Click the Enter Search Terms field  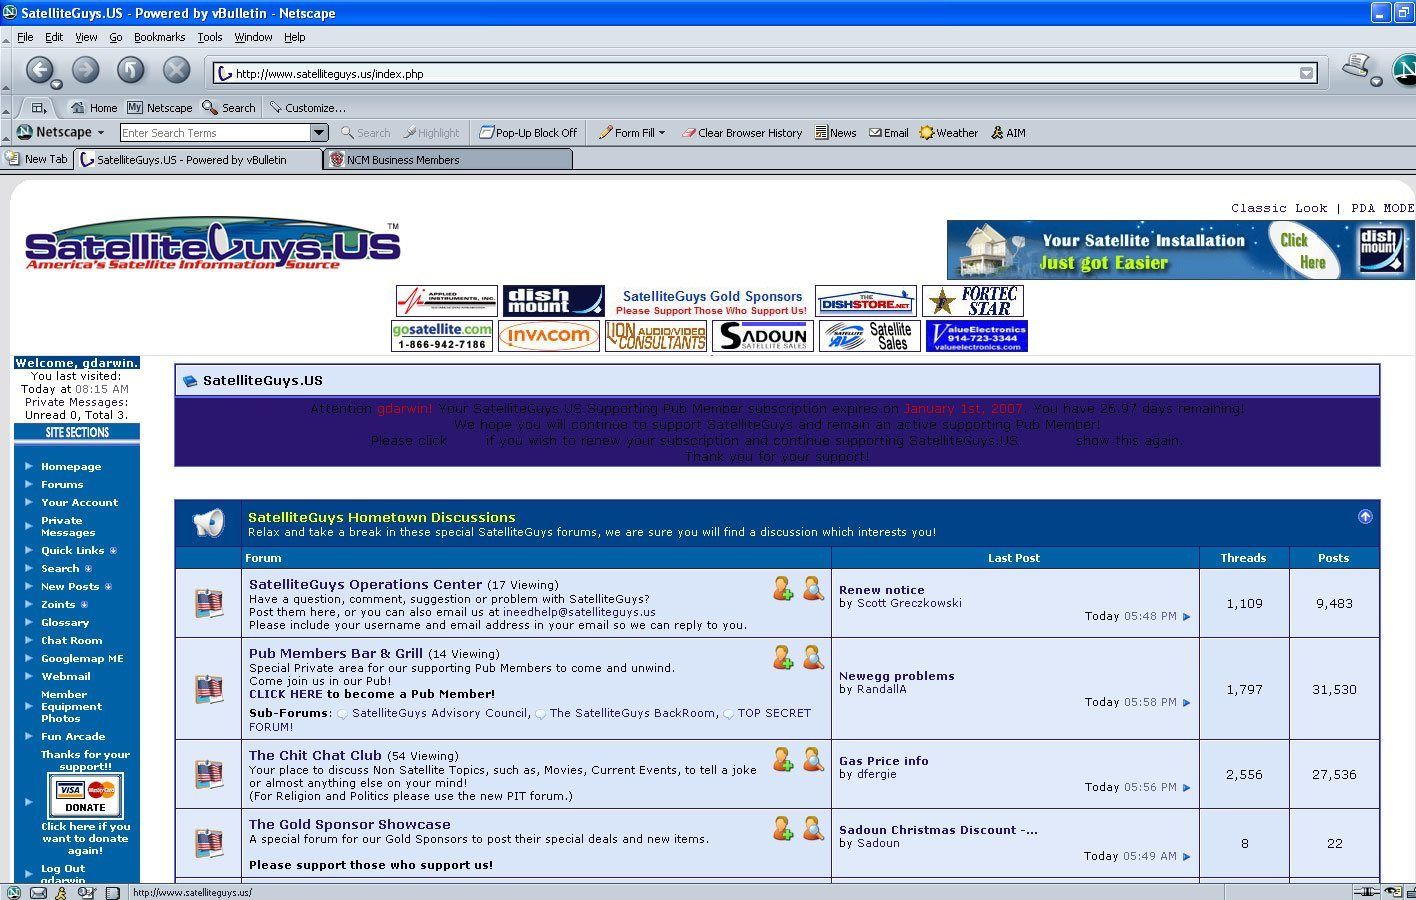(x=215, y=133)
